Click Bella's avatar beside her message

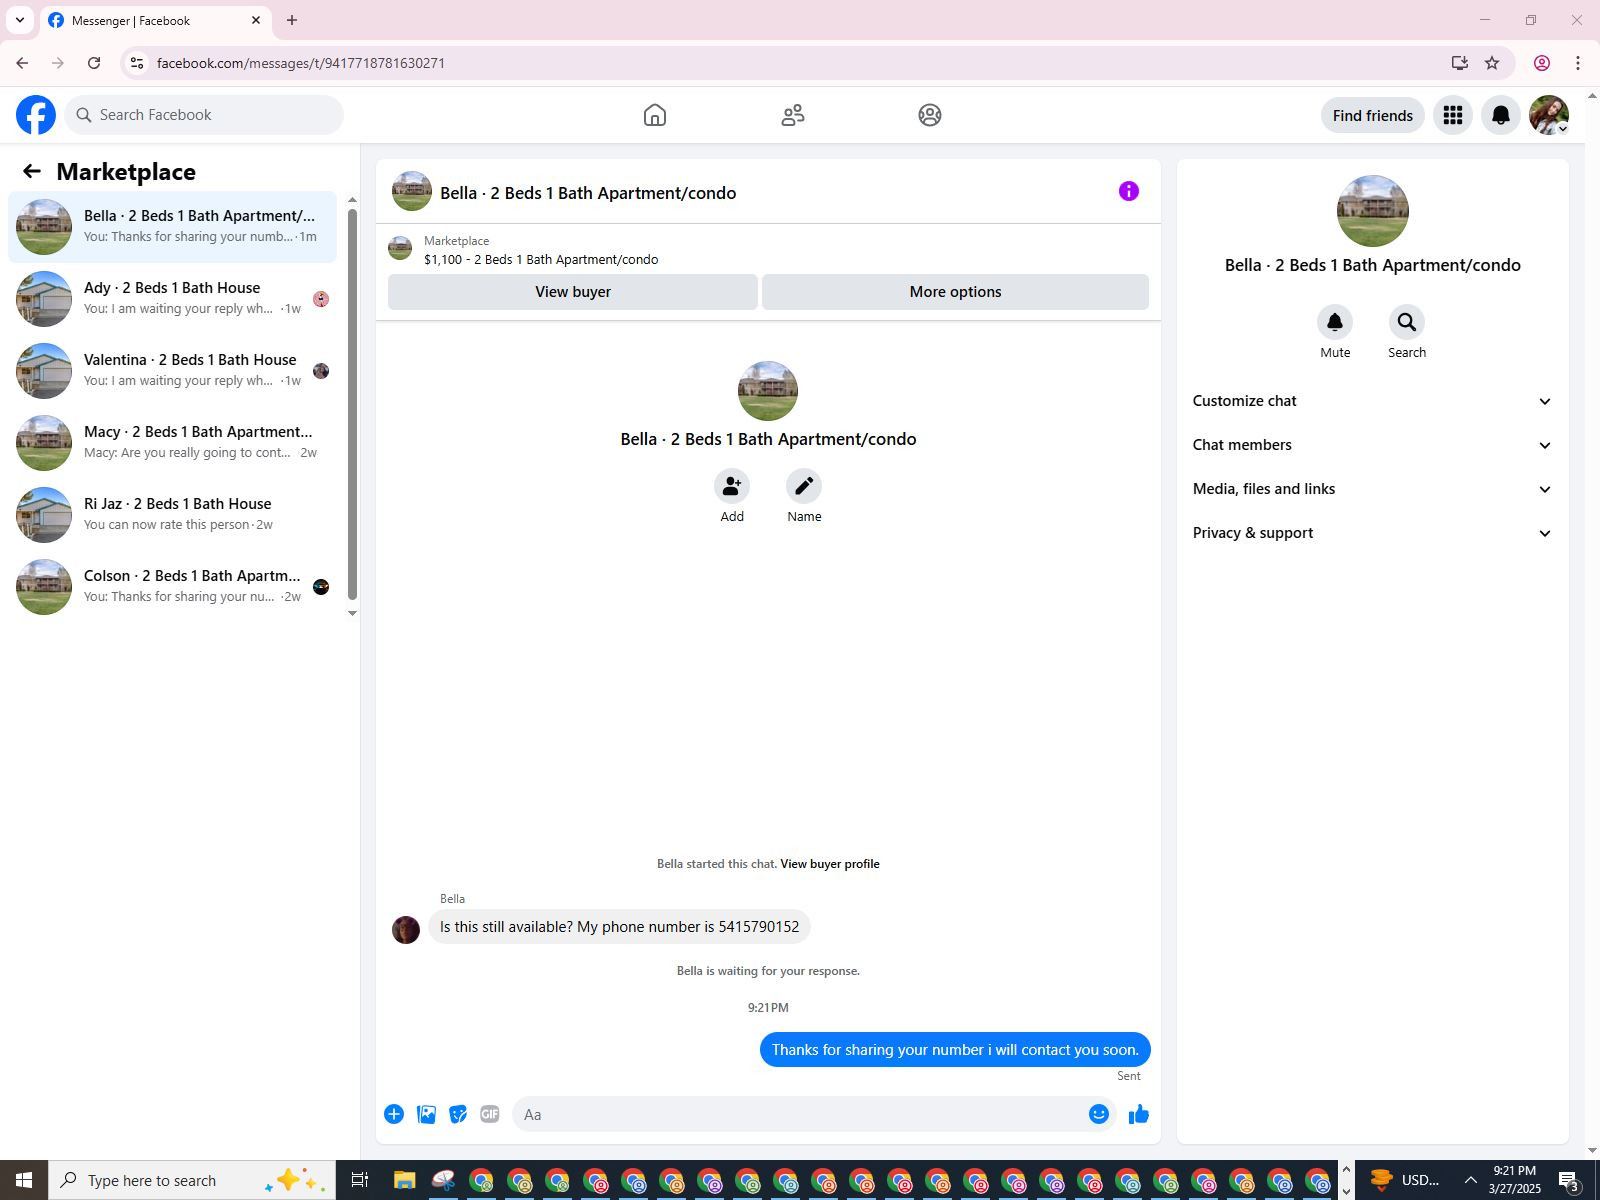tap(406, 930)
